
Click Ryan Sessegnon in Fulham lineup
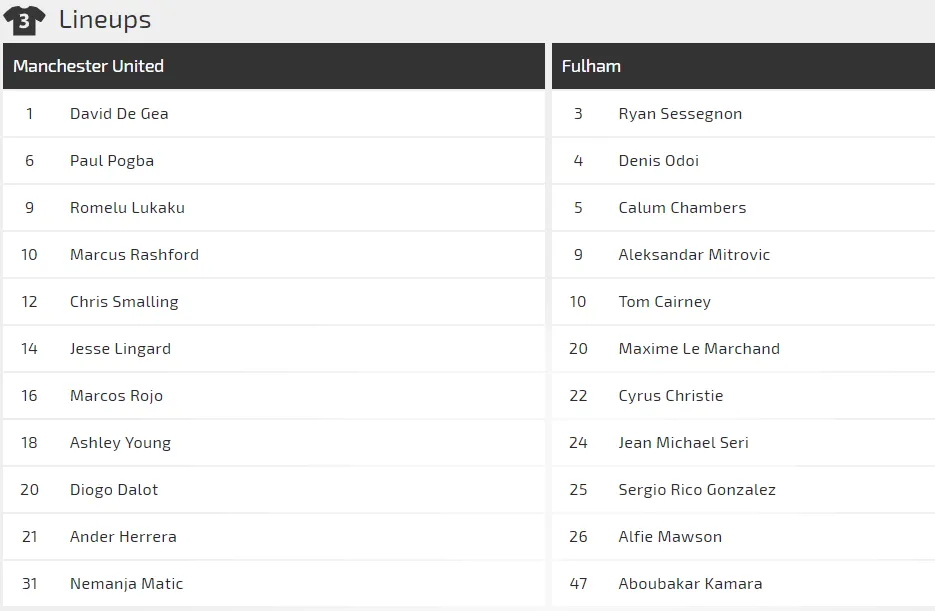[x=680, y=114]
